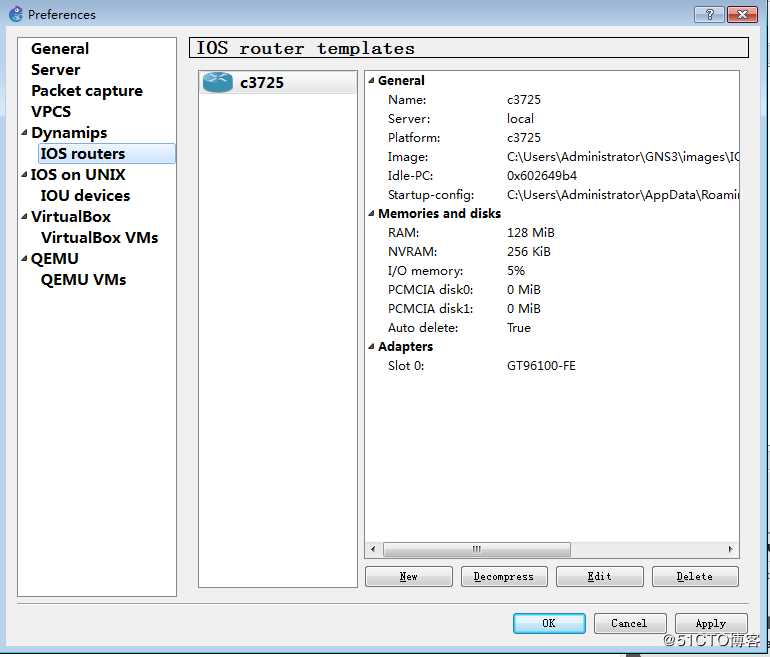Click the Auto delete value True
Viewport: 770px width, 657px height.
coord(519,328)
